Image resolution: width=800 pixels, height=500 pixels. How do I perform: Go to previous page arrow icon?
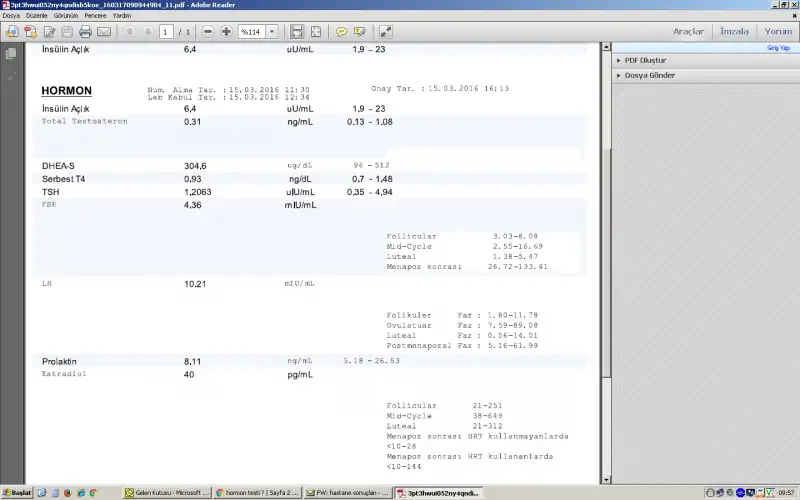pyautogui.click(x=130, y=32)
